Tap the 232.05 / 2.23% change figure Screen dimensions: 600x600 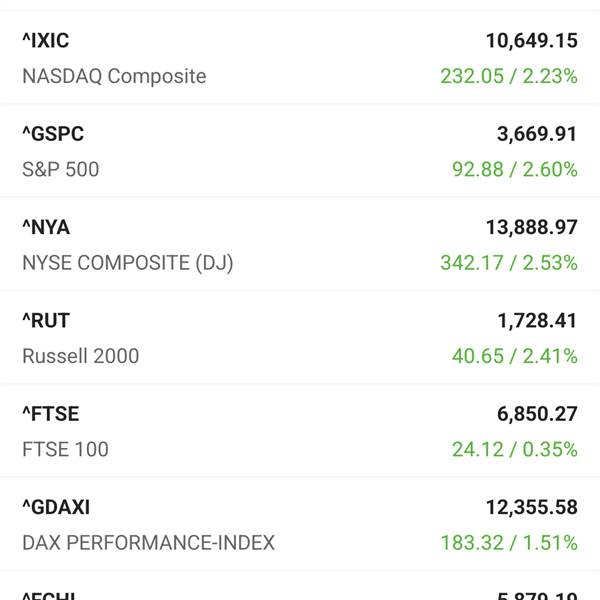coord(509,76)
